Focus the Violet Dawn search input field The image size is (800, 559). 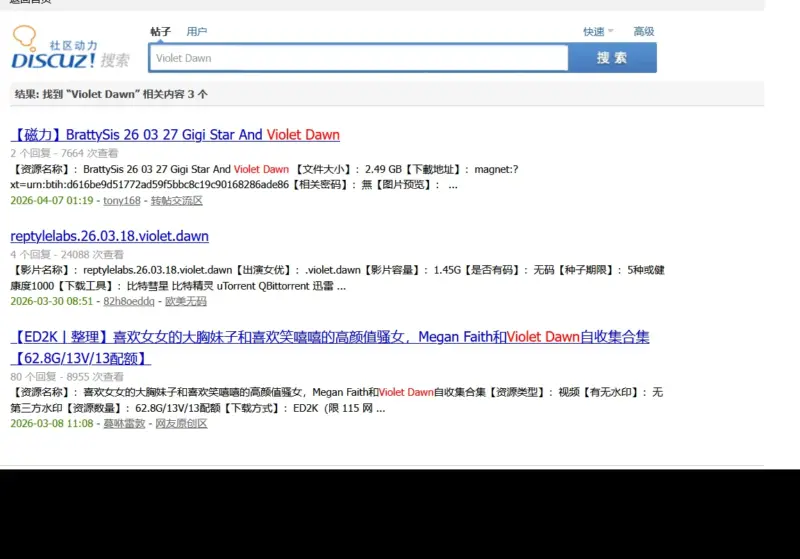coord(359,58)
